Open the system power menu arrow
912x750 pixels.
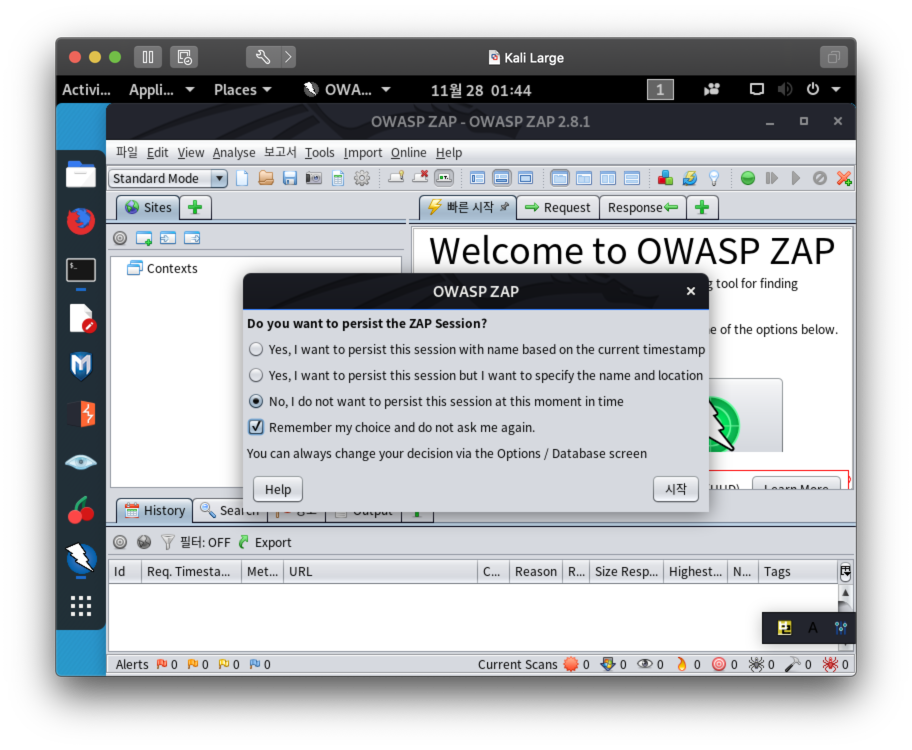coord(836,90)
